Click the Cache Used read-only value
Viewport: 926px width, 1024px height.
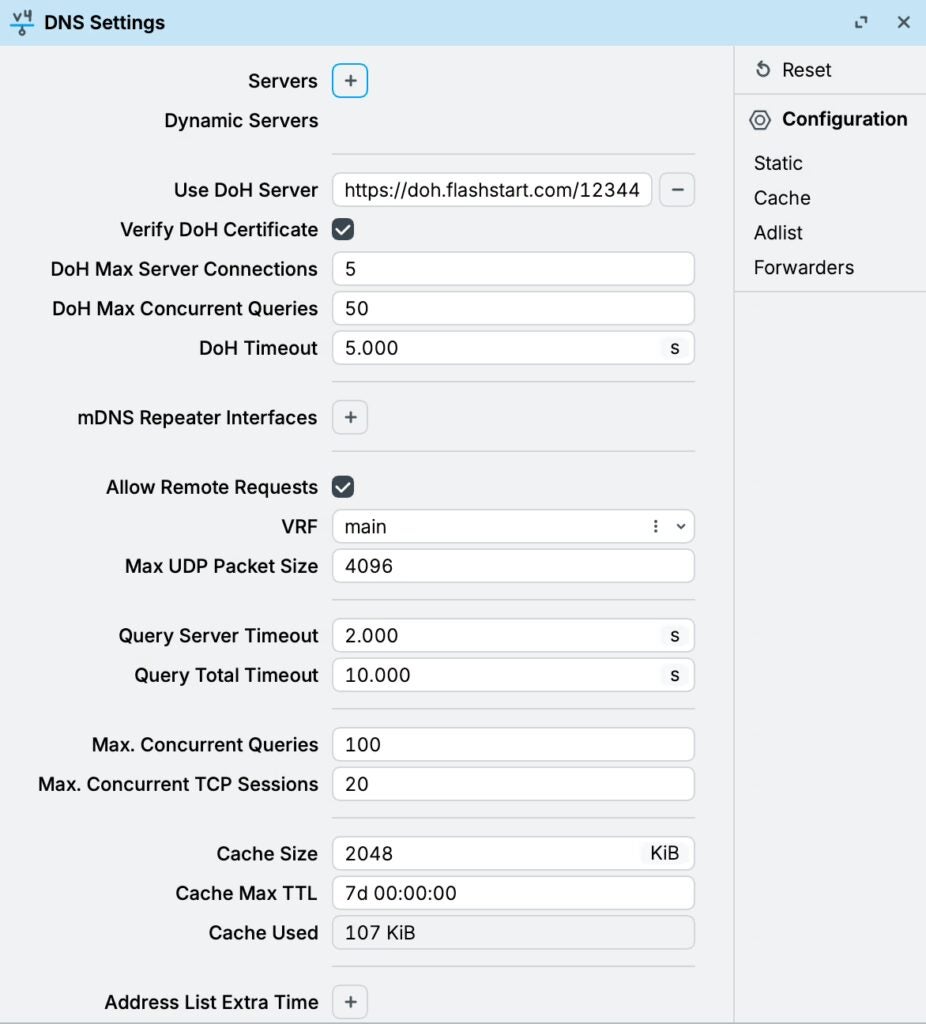(x=513, y=933)
